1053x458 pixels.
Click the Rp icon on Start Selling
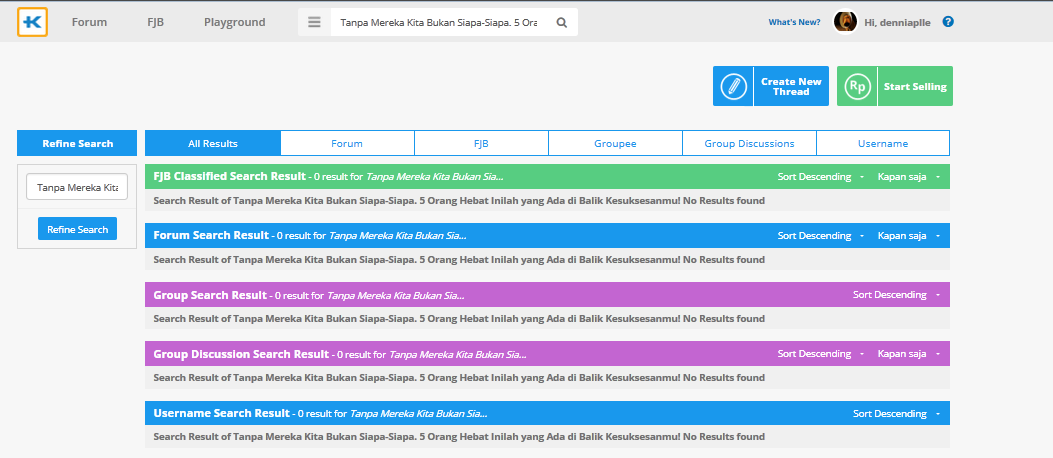click(857, 86)
